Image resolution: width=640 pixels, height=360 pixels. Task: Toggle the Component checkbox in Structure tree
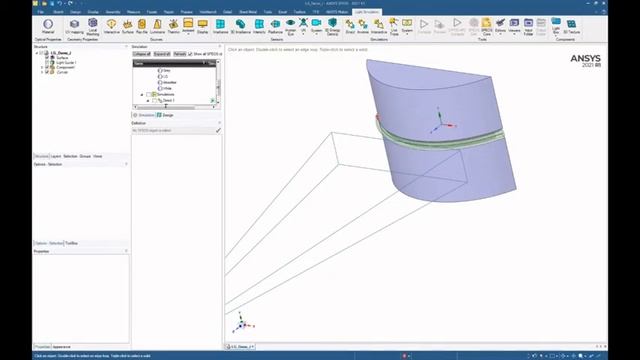47,67
